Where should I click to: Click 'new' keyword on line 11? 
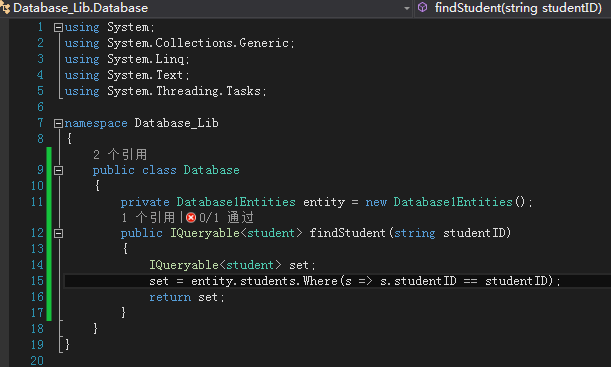(x=376, y=202)
